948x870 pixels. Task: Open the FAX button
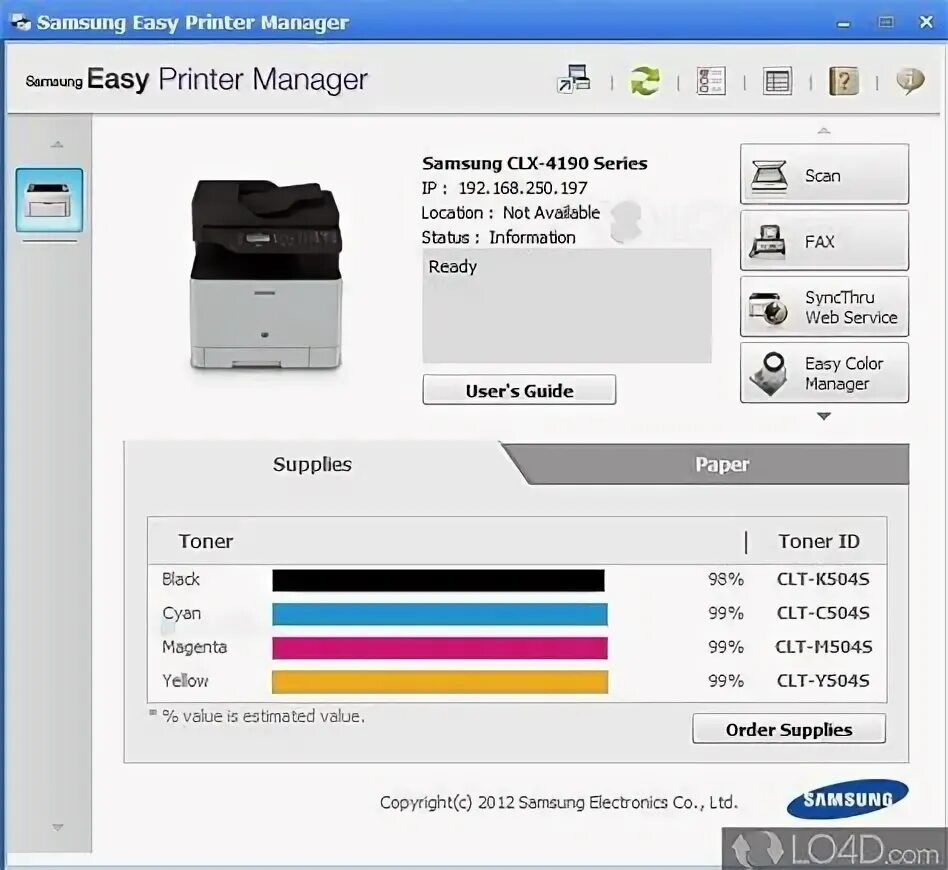(x=824, y=241)
